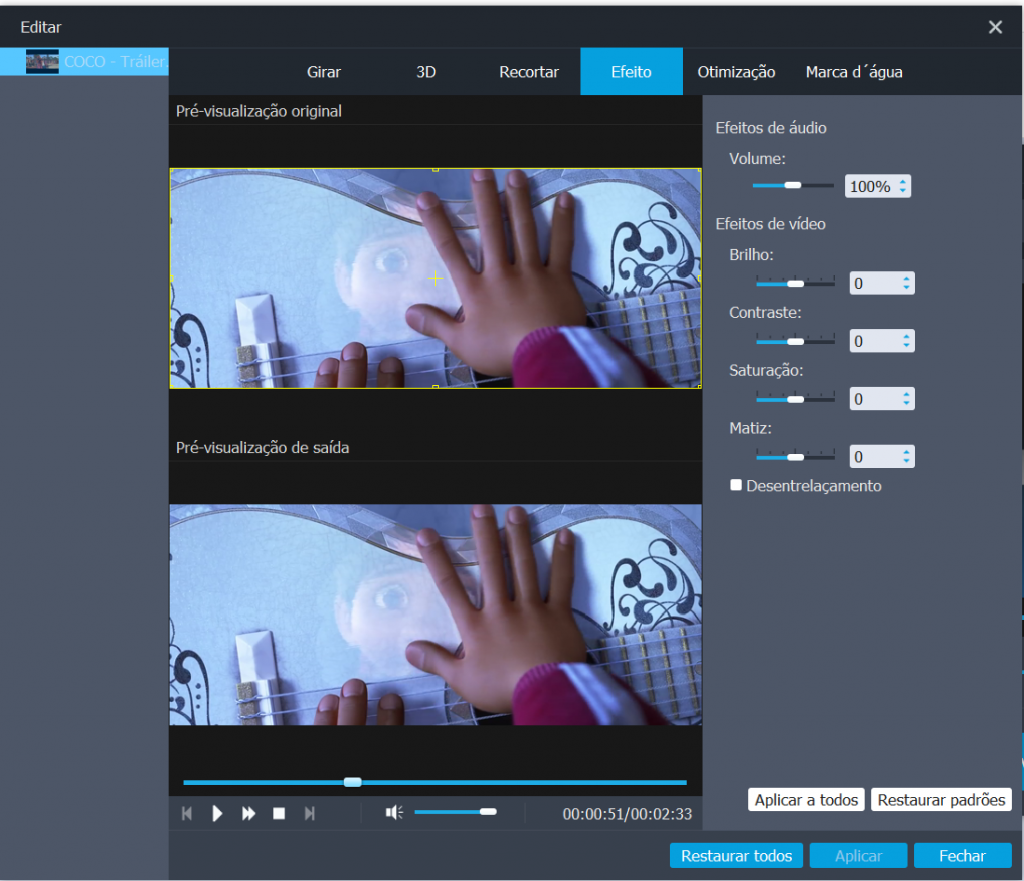Click the Aplicar a todos button
Viewport: 1024px width, 881px height.
point(806,800)
